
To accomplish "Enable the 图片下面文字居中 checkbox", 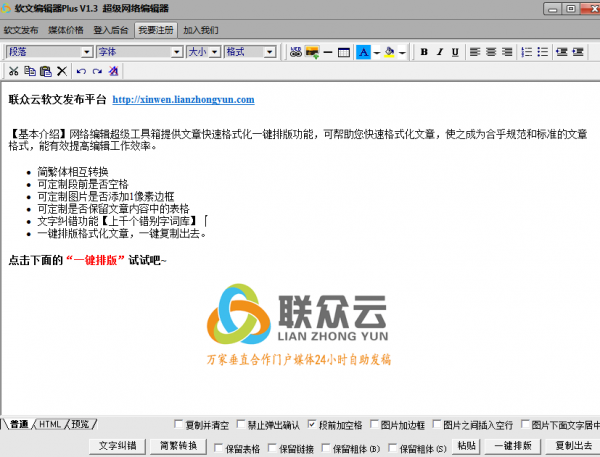I will click(525, 424).
